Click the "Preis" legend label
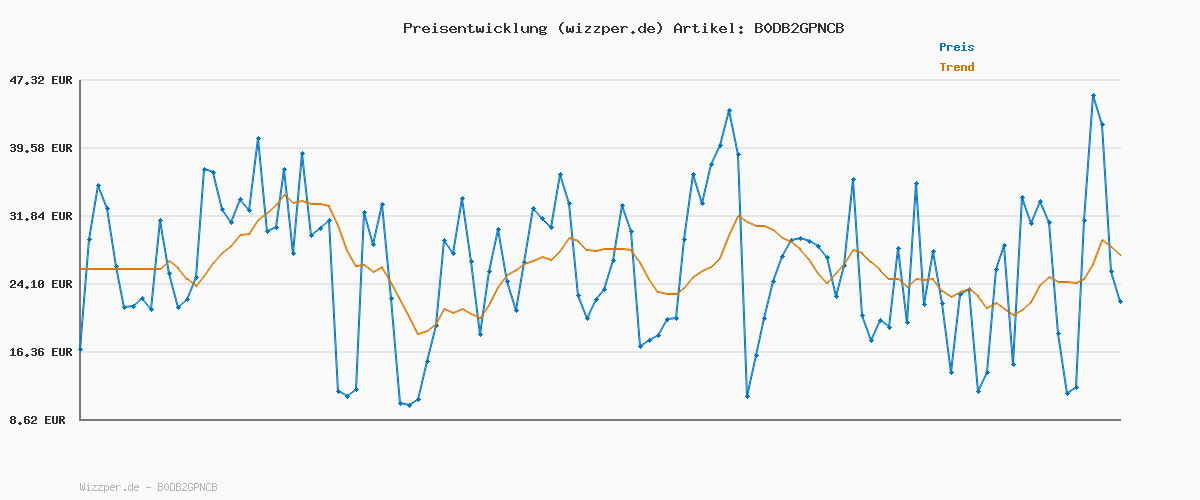The image size is (1200, 500). point(956,47)
